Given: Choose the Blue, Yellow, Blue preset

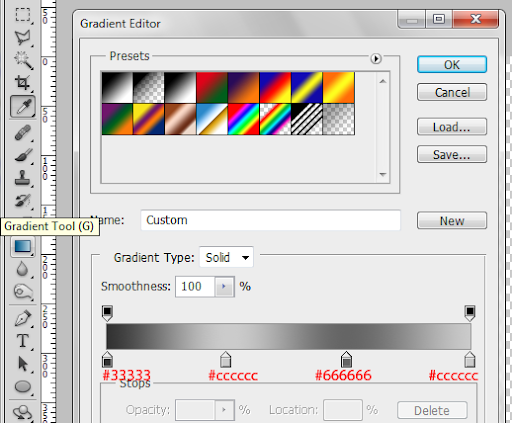Looking at the screenshot, I should 307,88.
